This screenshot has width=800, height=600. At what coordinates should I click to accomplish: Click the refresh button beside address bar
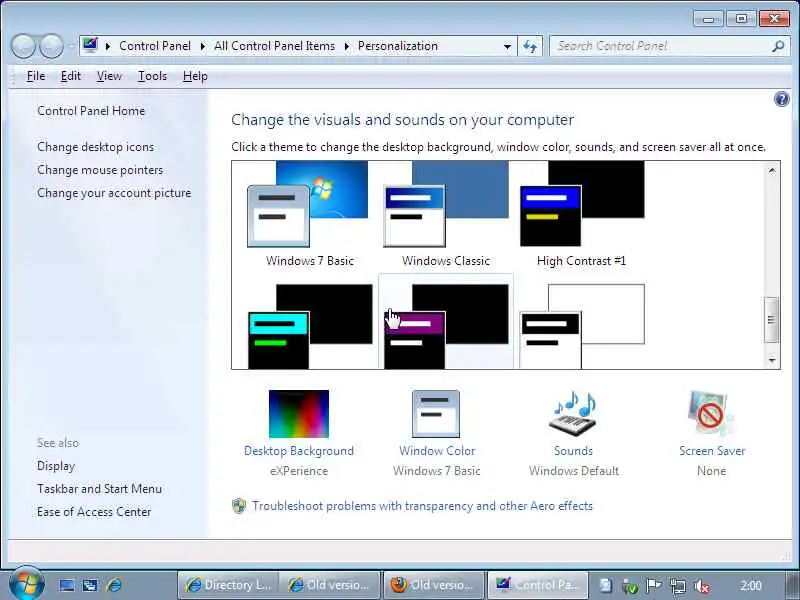[x=530, y=47]
